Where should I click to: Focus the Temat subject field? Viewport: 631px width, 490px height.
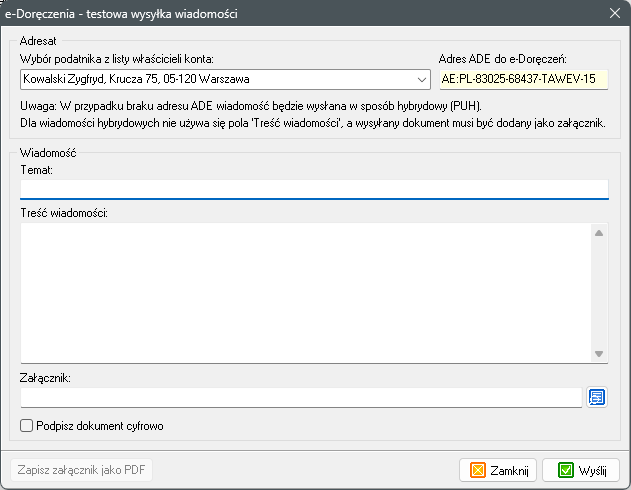point(313,188)
